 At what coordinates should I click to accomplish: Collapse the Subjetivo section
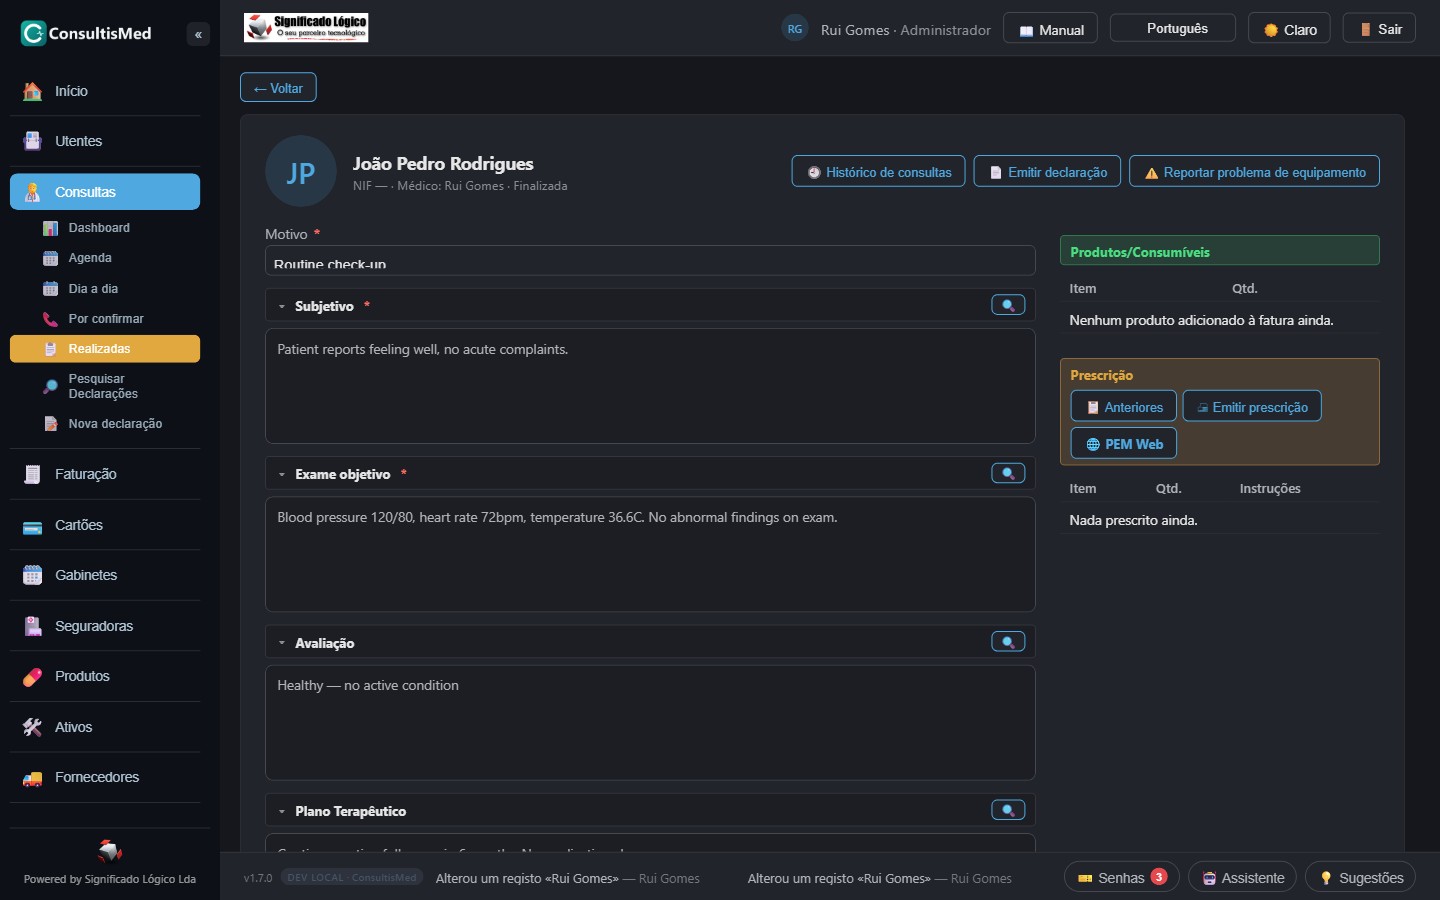tap(282, 306)
